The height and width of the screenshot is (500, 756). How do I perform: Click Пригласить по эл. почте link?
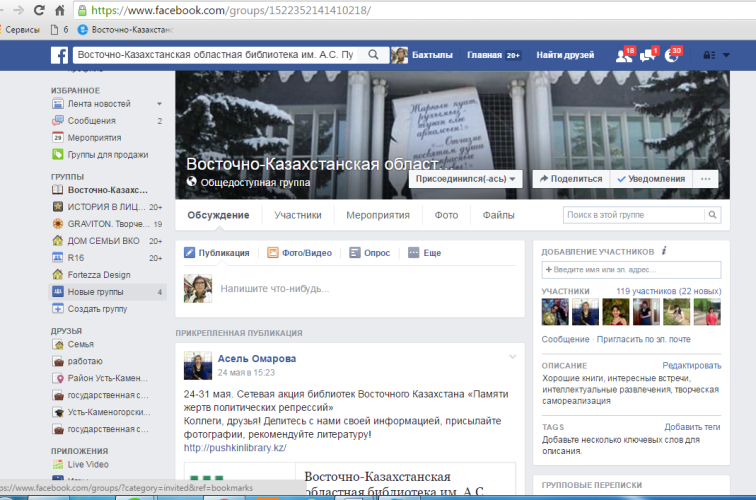coord(643,339)
